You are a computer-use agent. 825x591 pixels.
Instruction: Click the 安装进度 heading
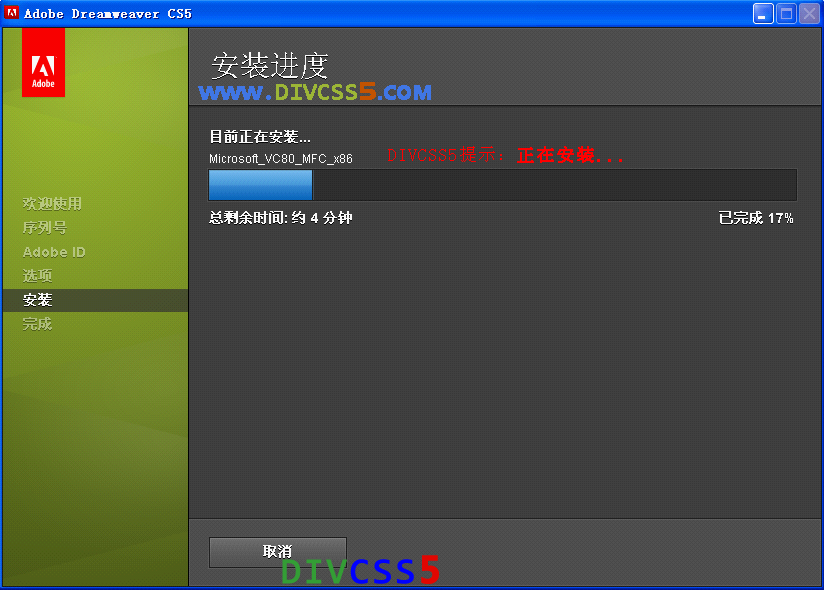point(270,66)
